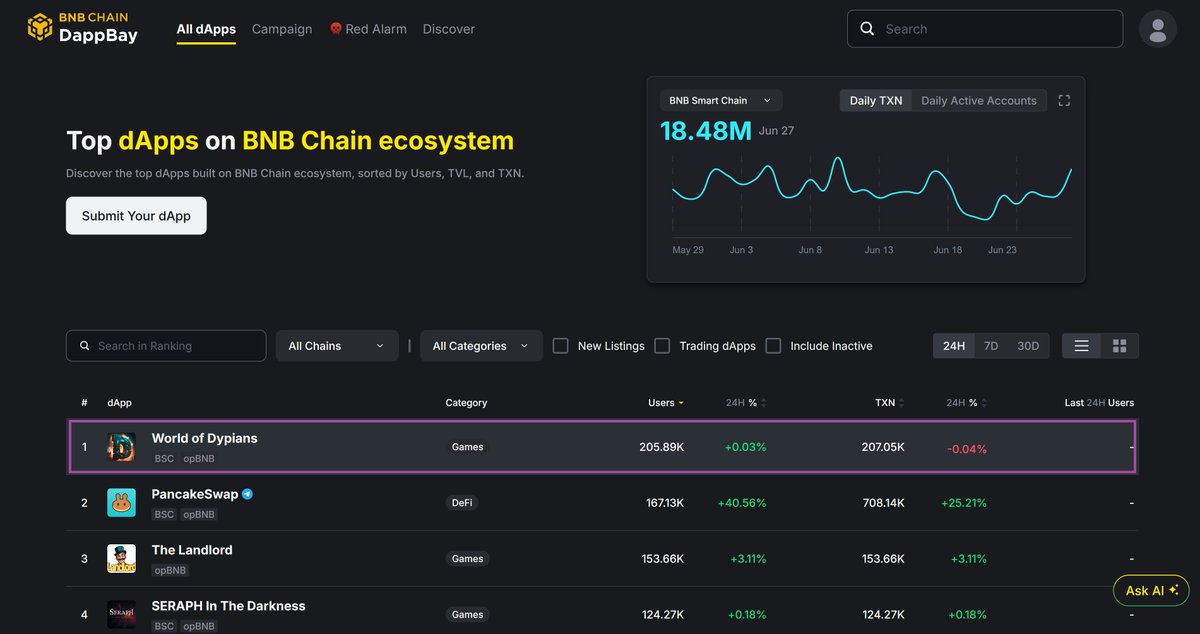
Task: Click PancakeSwap DeFi category tag
Action: (462, 503)
